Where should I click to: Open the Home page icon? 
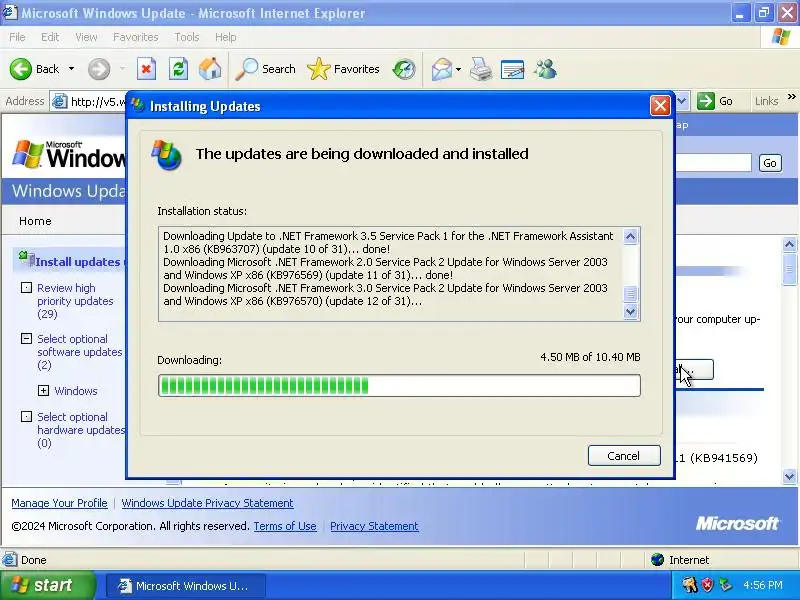coord(210,69)
